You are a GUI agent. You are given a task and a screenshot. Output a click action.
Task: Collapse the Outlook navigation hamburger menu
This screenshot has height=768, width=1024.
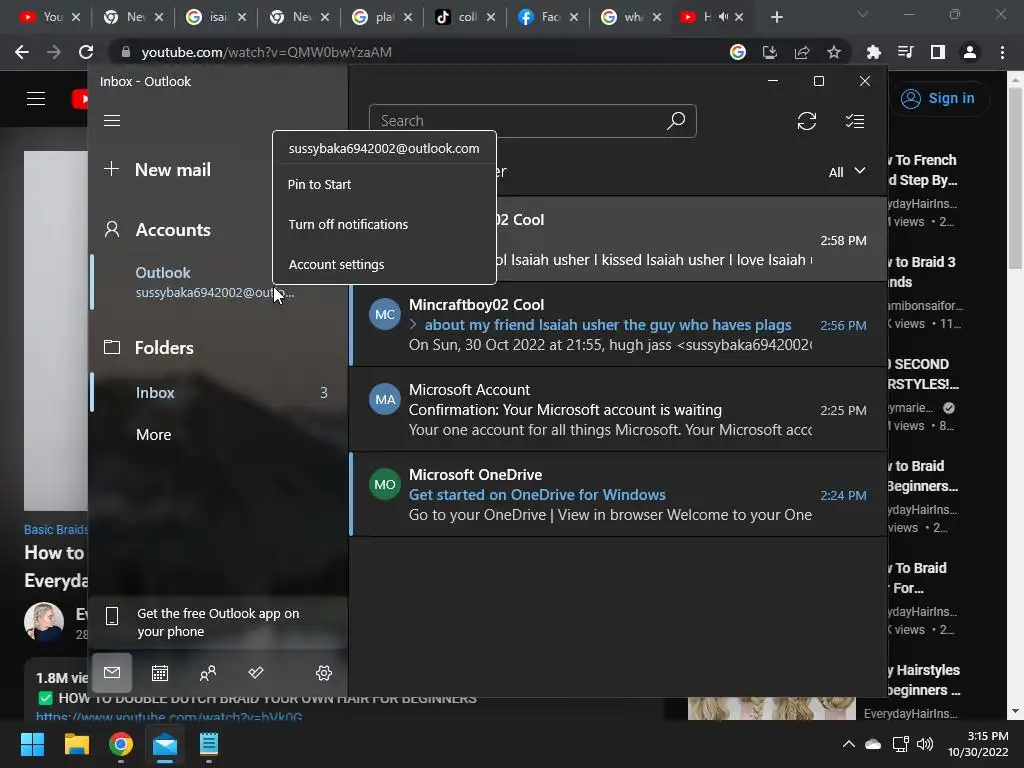pyautogui.click(x=112, y=121)
